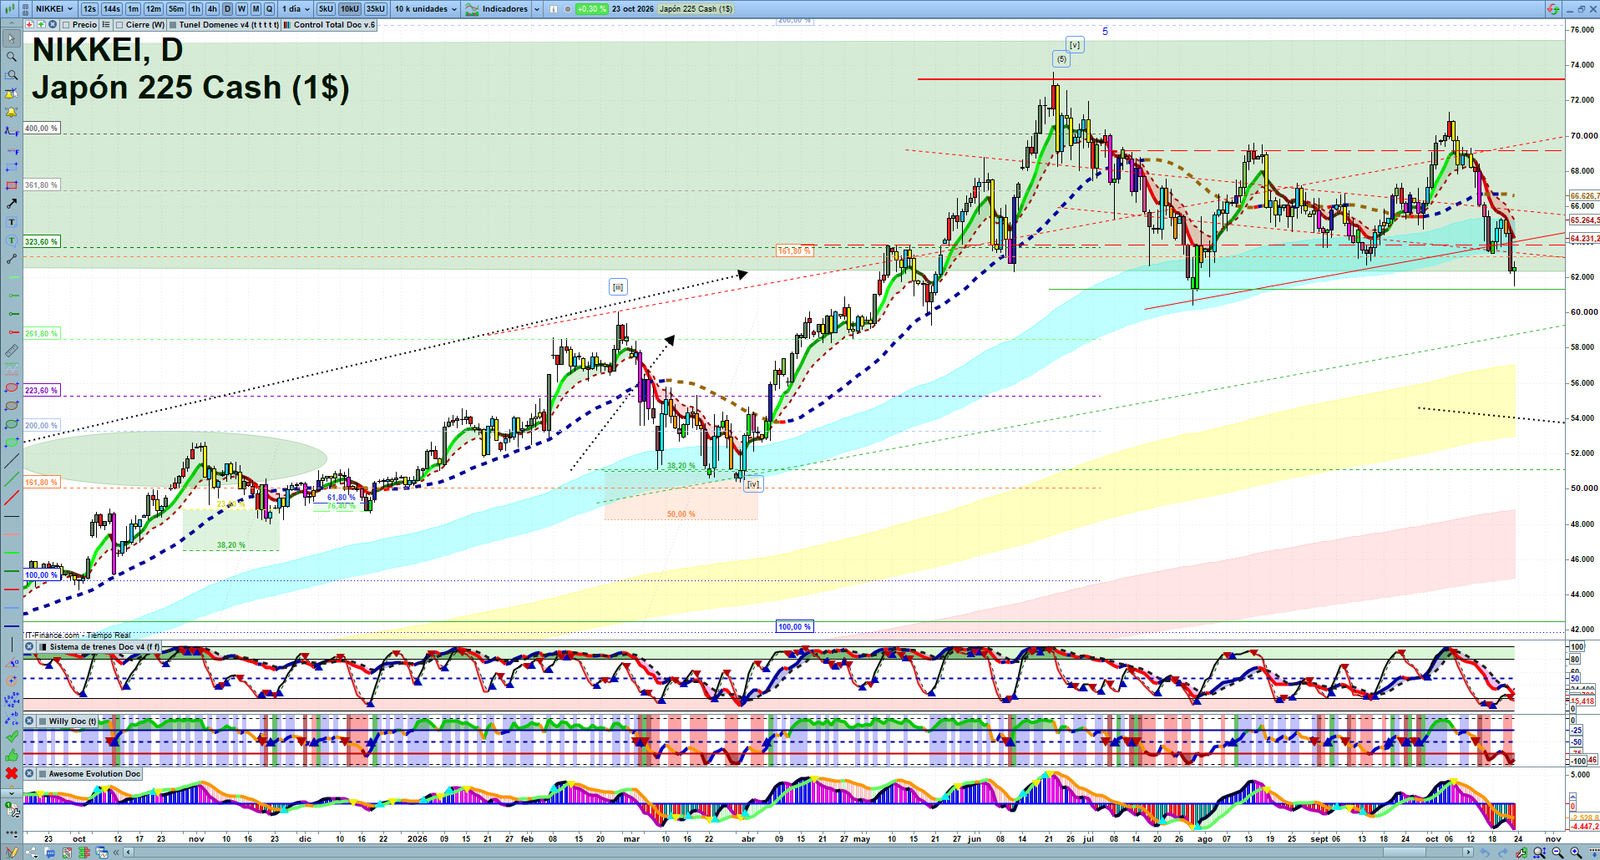The image size is (1600, 860).
Task: Click the Indicadores chart icon
Action: pyautogui.click(x=472, y=9)
